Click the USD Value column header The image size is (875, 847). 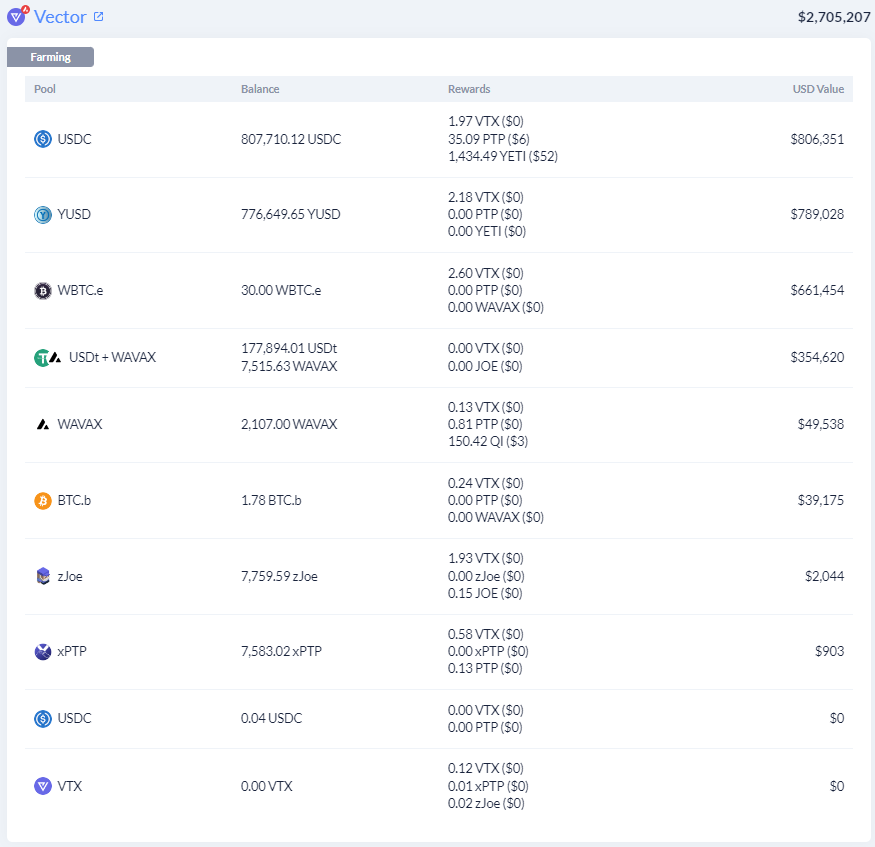point(818,89)
